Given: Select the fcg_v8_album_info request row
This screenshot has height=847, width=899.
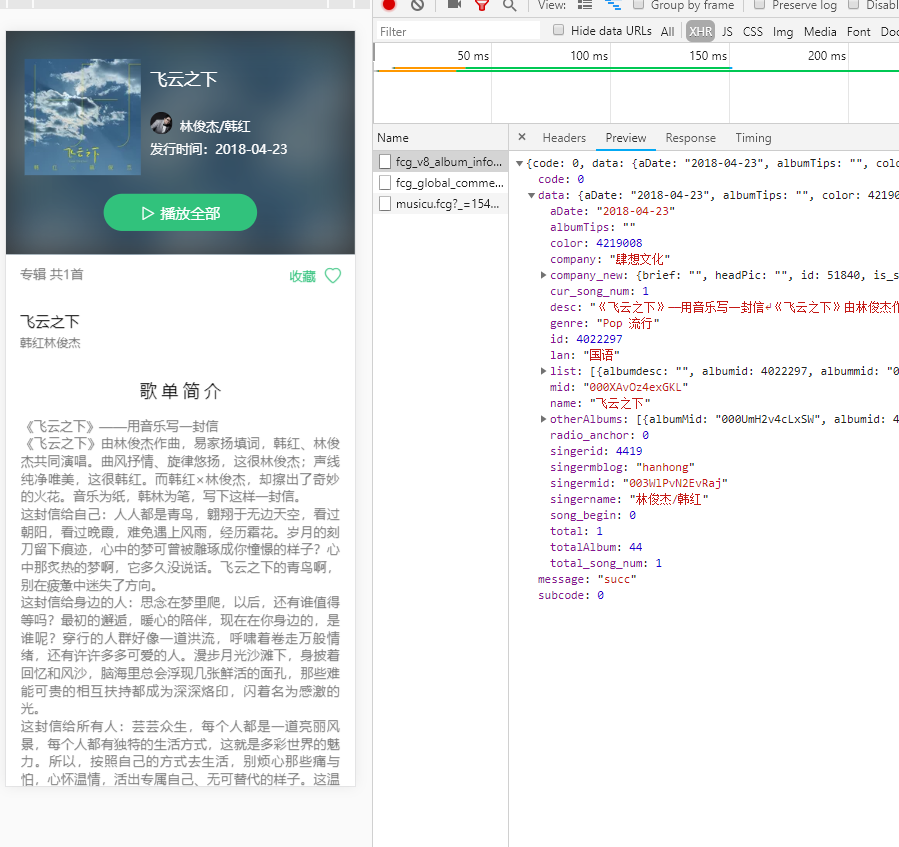Looking at the screenshot, I should point(440,162).
